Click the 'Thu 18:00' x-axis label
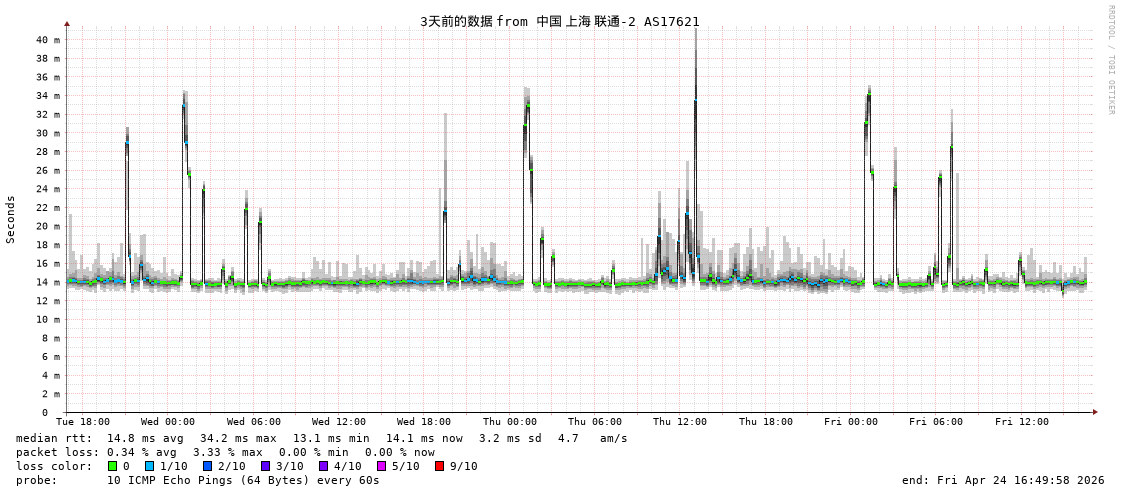Screen dimensions: 1121x494 point(766,422)
